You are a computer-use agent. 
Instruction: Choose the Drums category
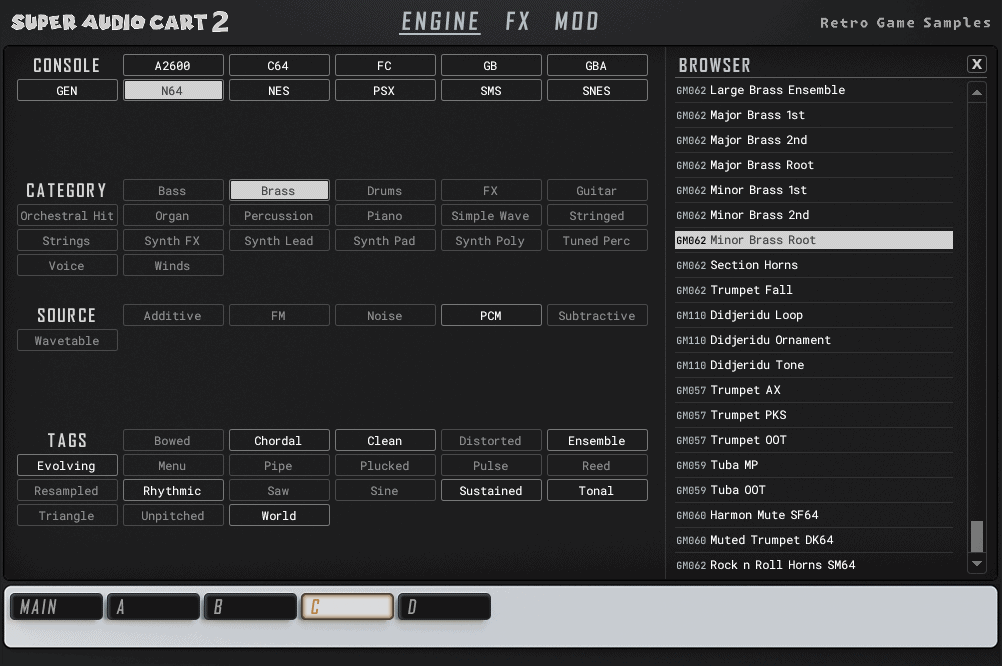tap(385, 190)
